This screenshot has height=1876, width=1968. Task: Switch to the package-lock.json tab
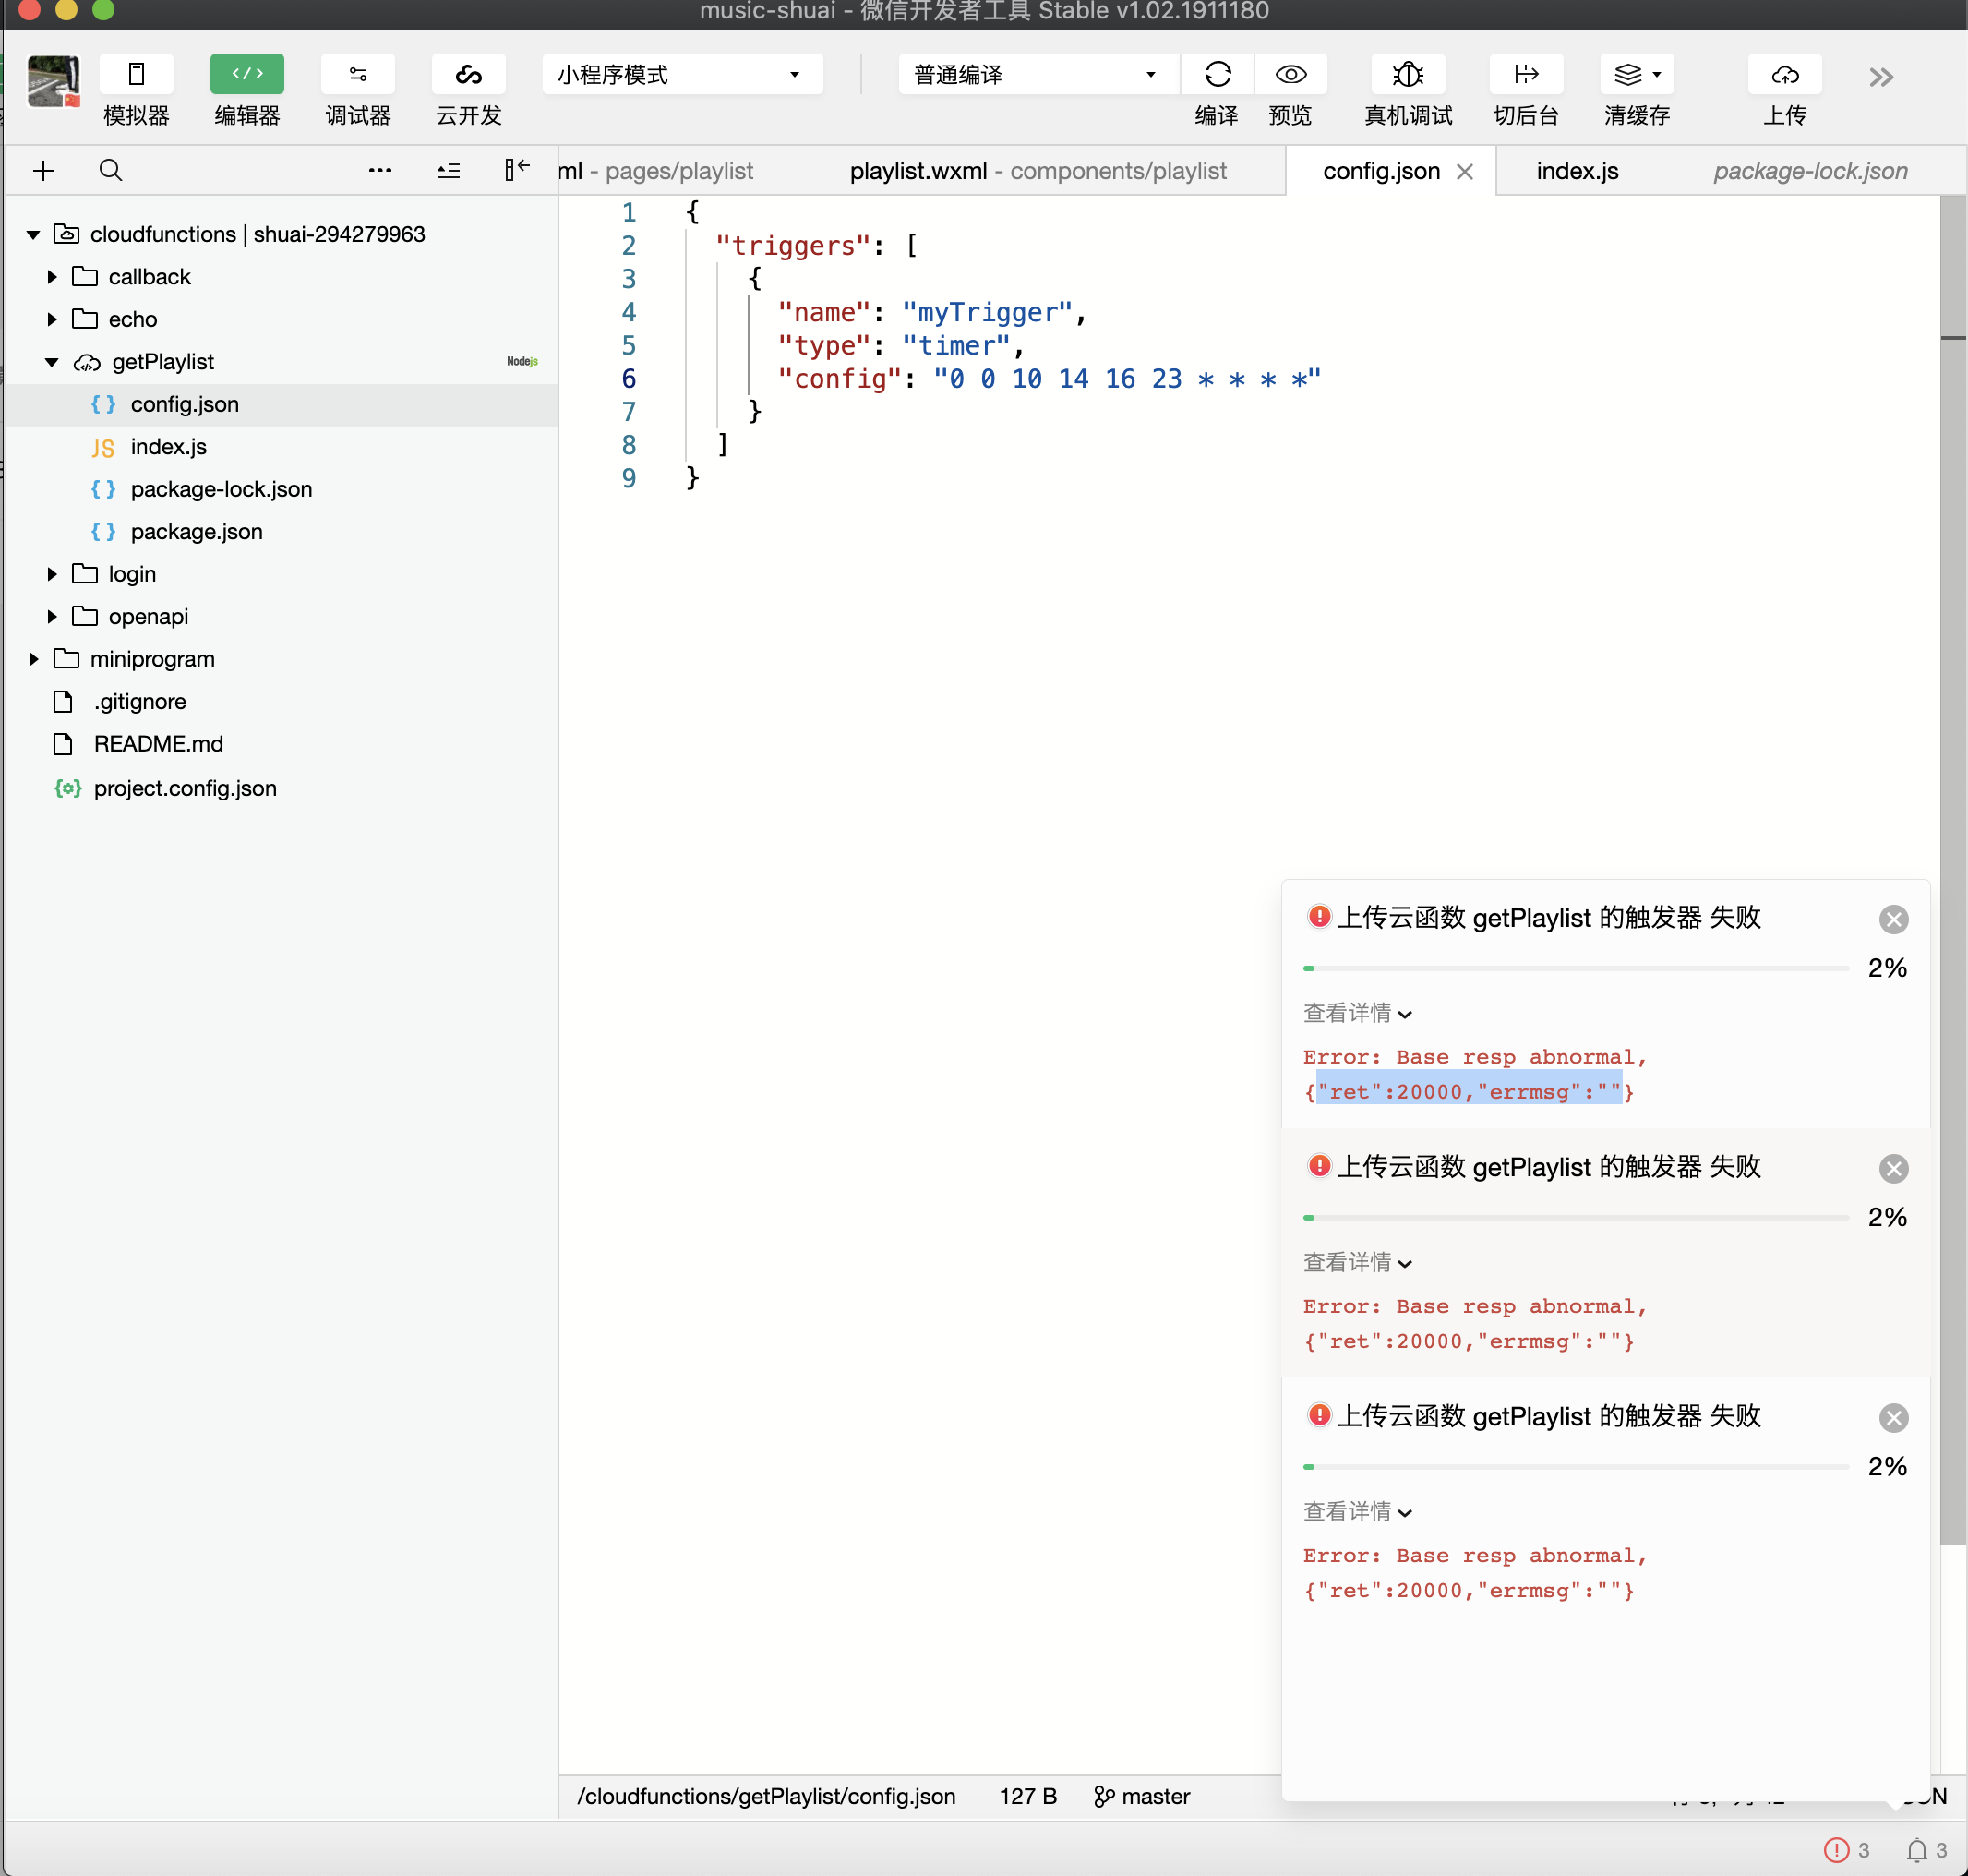[1810, 171]
